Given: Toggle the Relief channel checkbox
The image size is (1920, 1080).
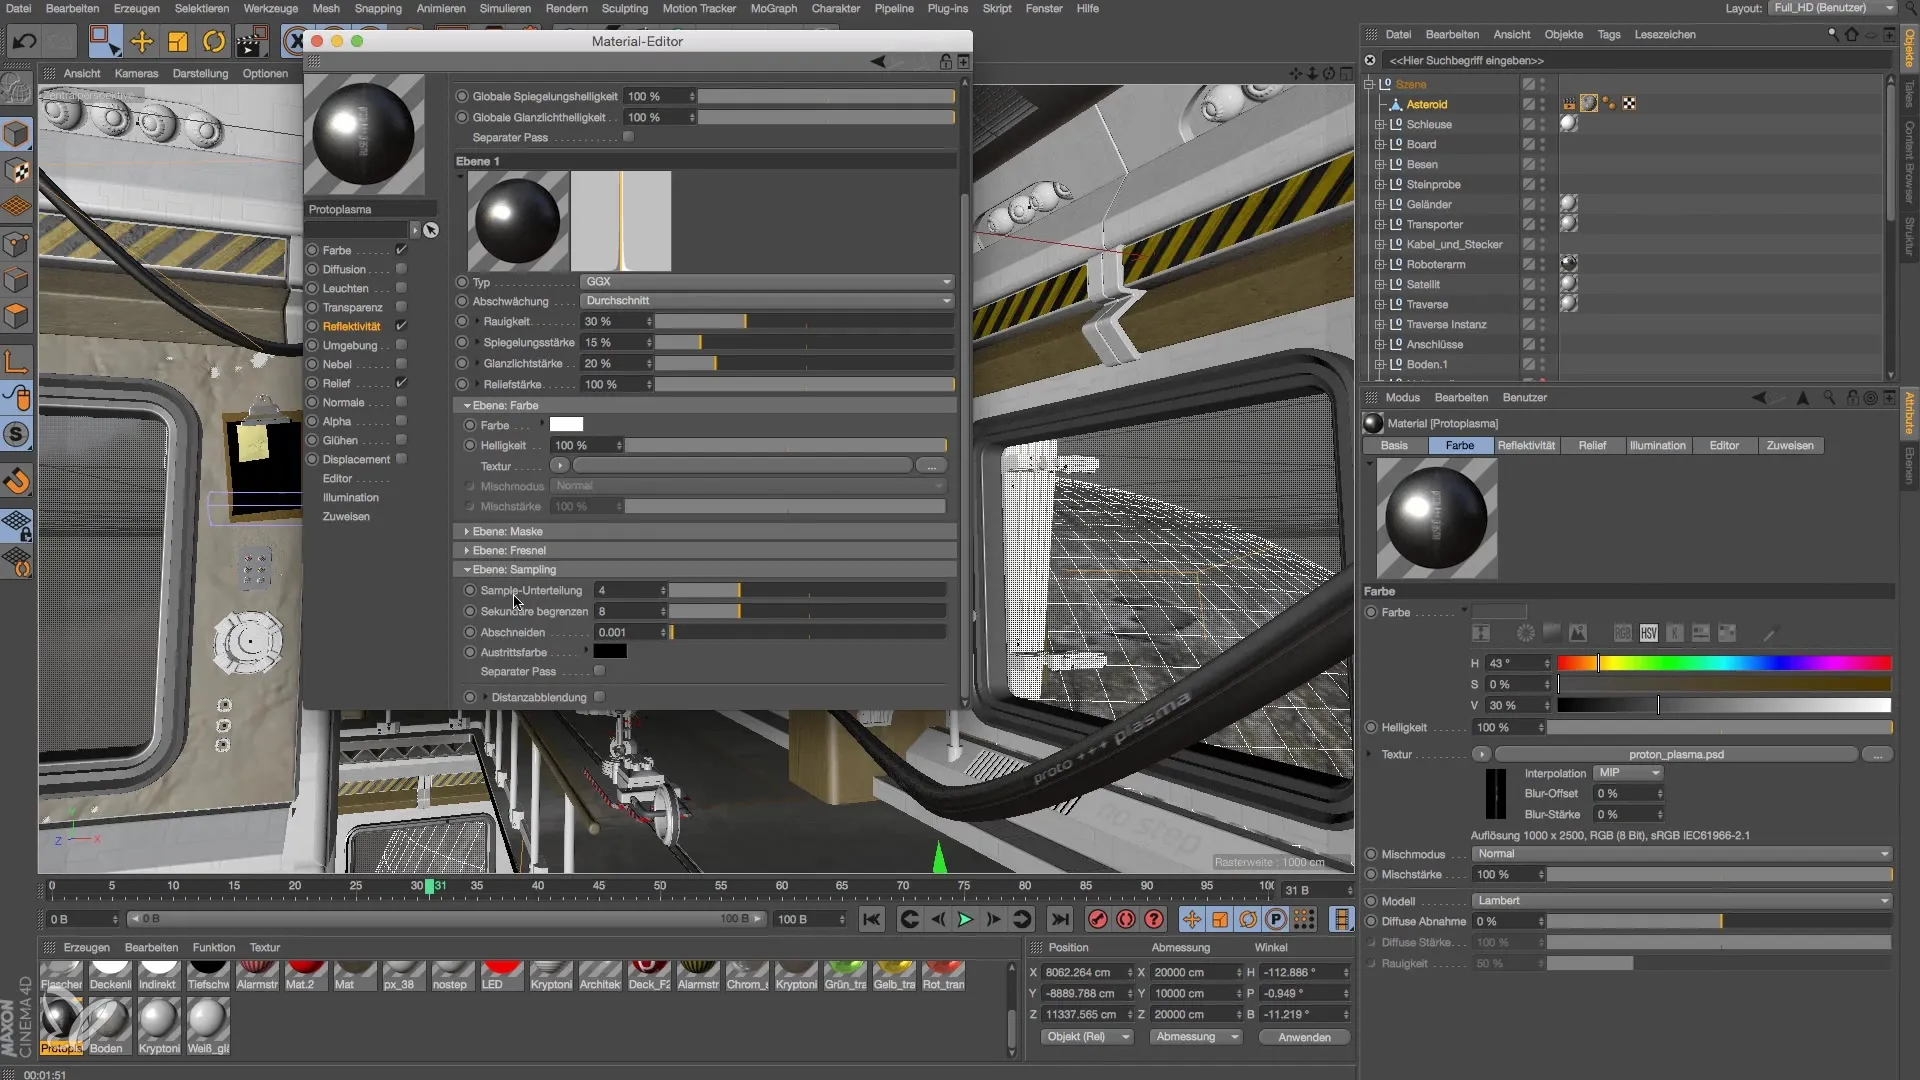Looking at the screenshot, I should 401,383.
